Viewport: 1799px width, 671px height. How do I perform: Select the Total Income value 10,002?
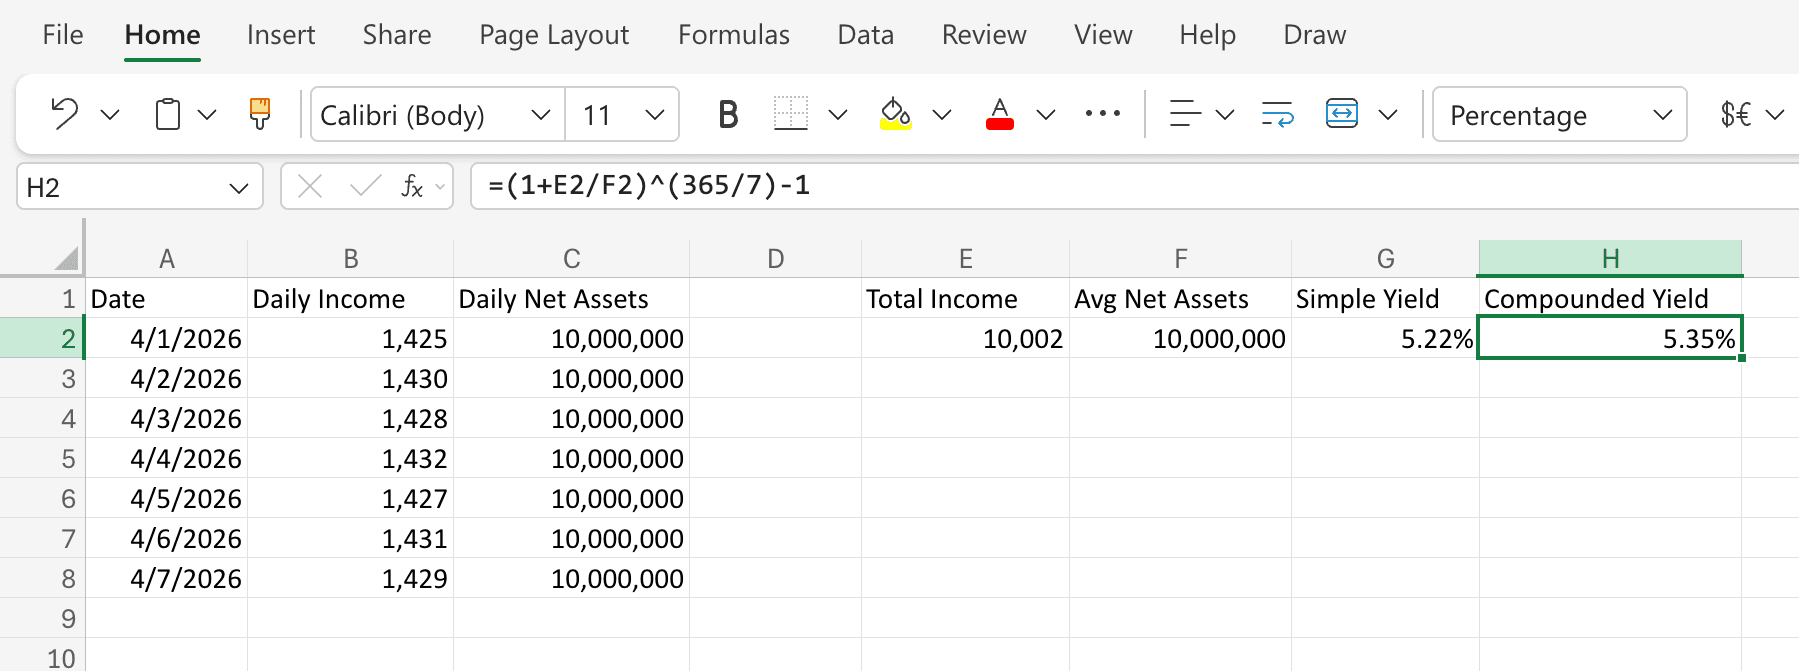(965, 338)
